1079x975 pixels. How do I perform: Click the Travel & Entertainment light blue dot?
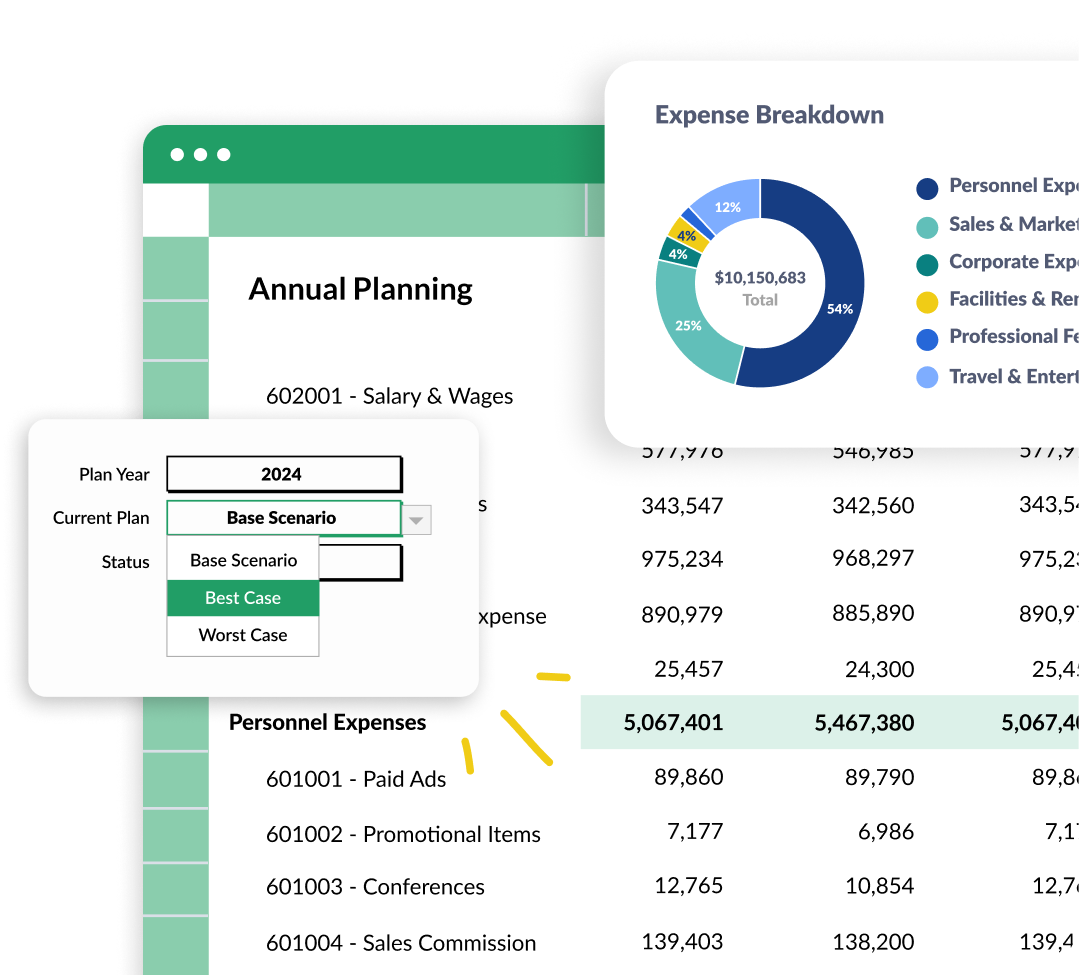(x=927, y=377)
